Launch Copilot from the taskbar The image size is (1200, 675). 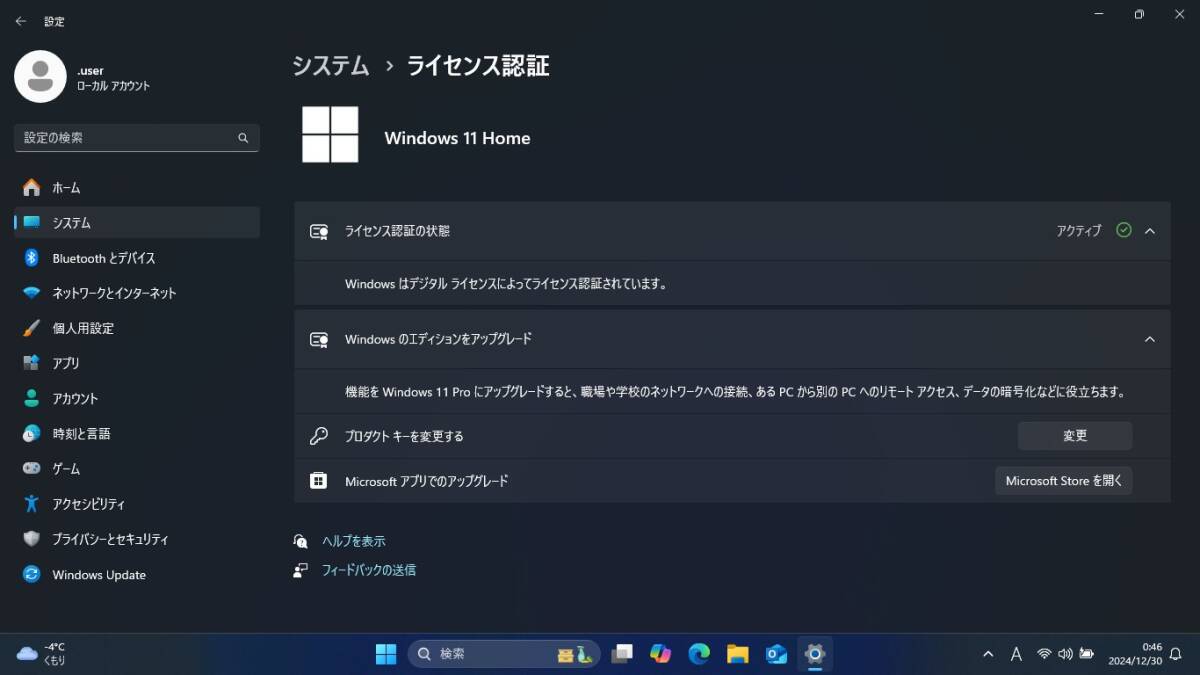[x=660, y=654]
